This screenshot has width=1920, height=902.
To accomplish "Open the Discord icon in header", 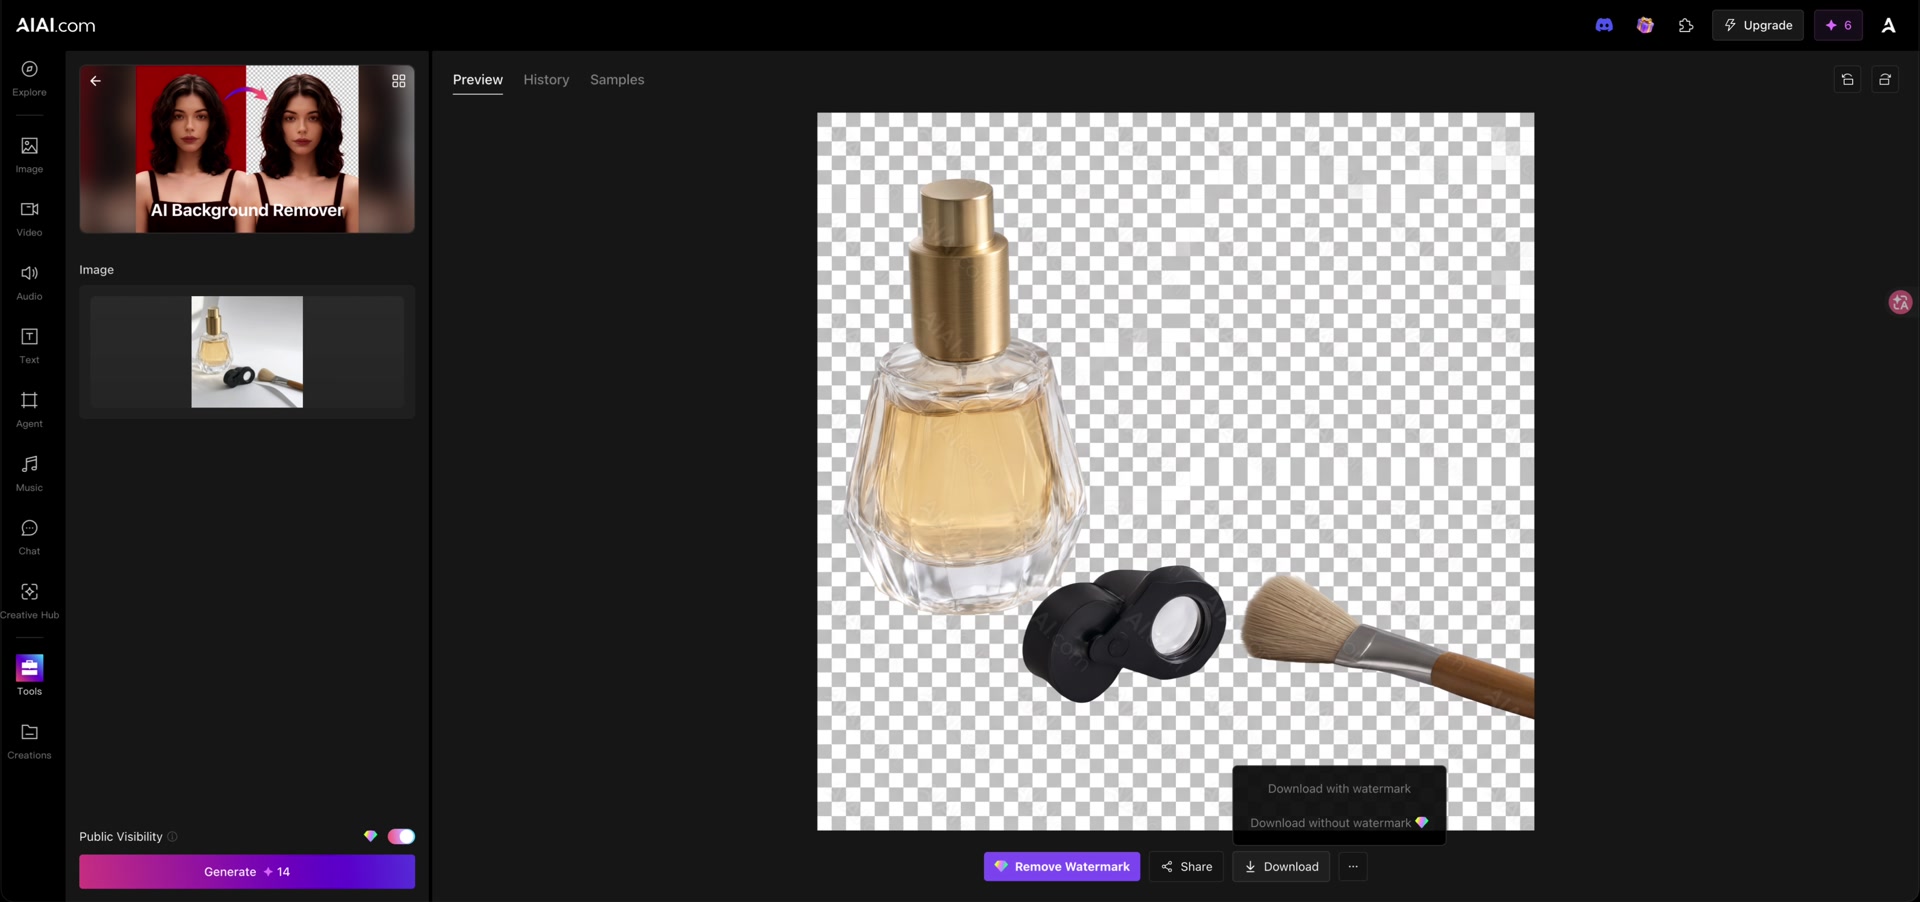I will point(1604,25).
